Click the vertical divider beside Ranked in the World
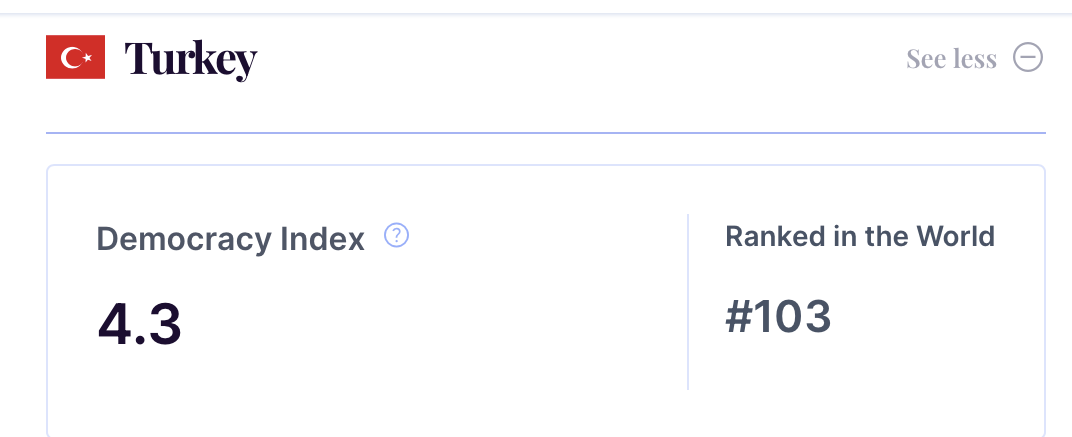 (x=688, y=302)
